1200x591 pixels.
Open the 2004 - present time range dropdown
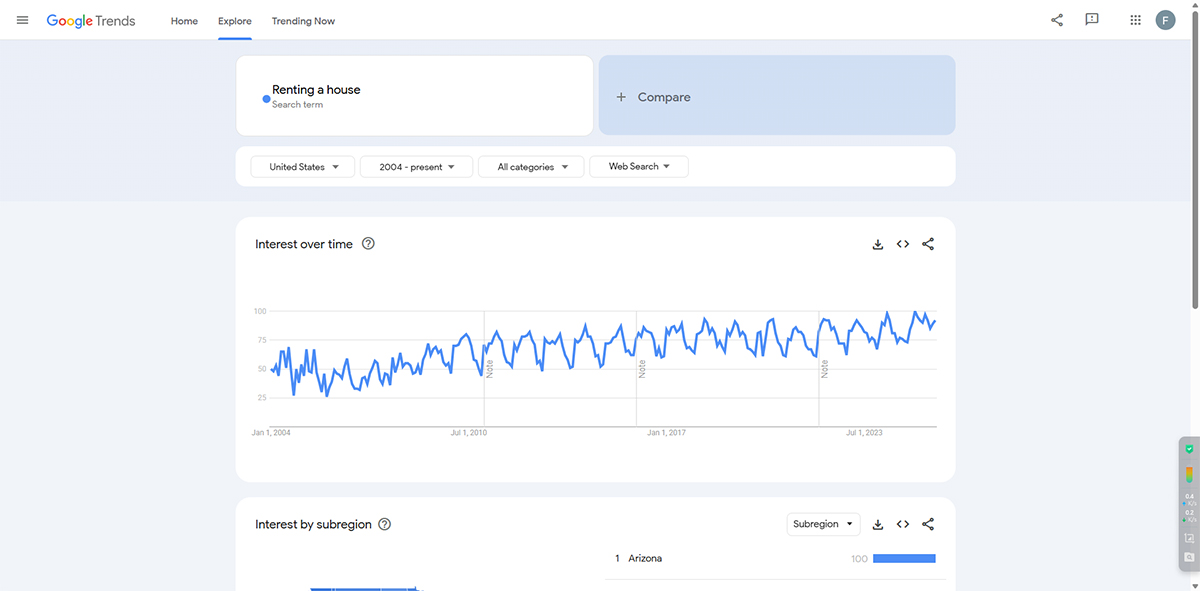416,167
